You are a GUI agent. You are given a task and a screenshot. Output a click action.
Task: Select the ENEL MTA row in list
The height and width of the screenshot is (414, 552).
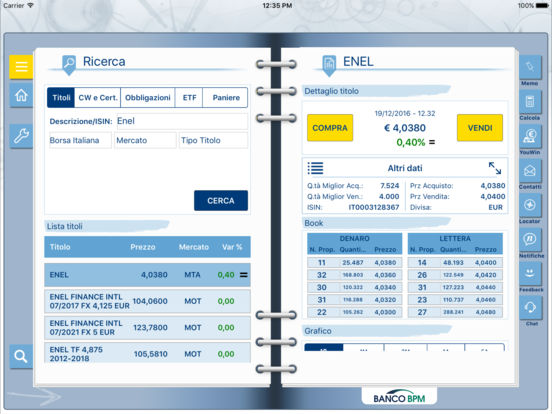click(x=148, y=275)
